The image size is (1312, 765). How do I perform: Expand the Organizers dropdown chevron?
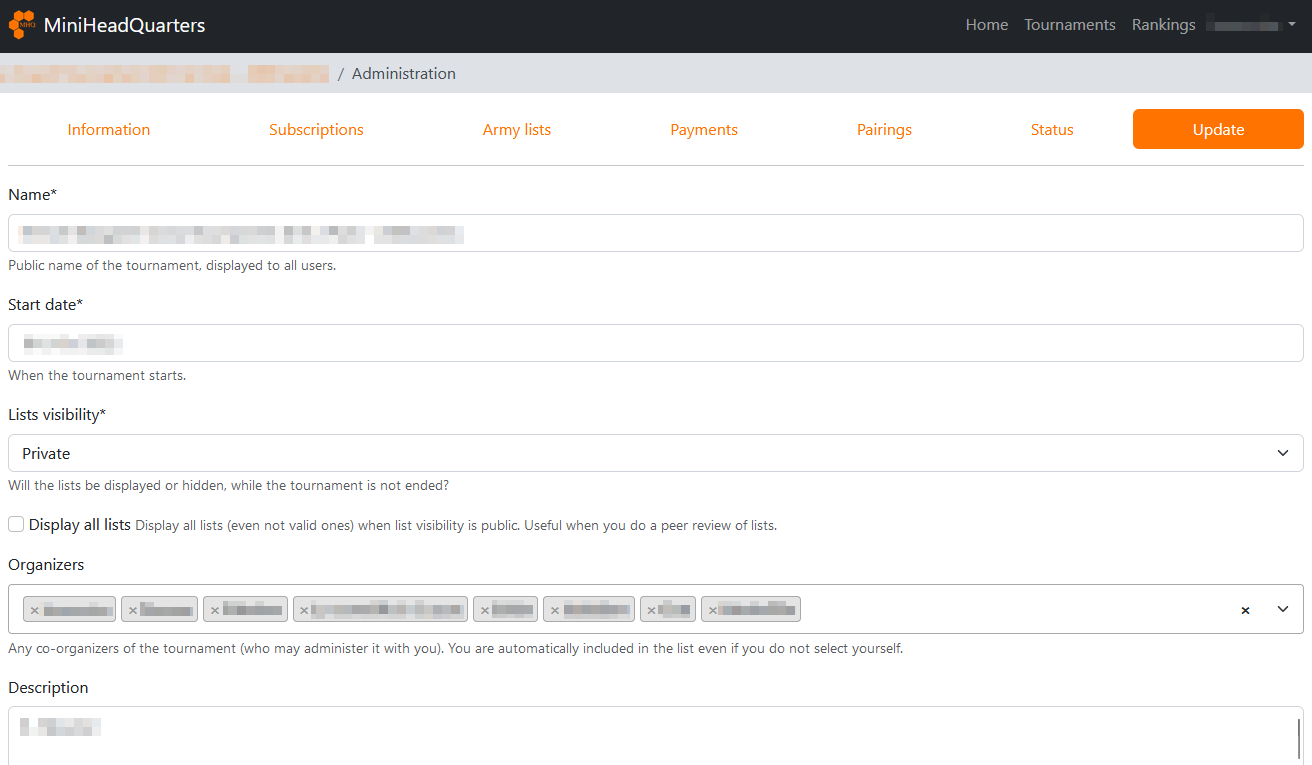[1283, 609]
